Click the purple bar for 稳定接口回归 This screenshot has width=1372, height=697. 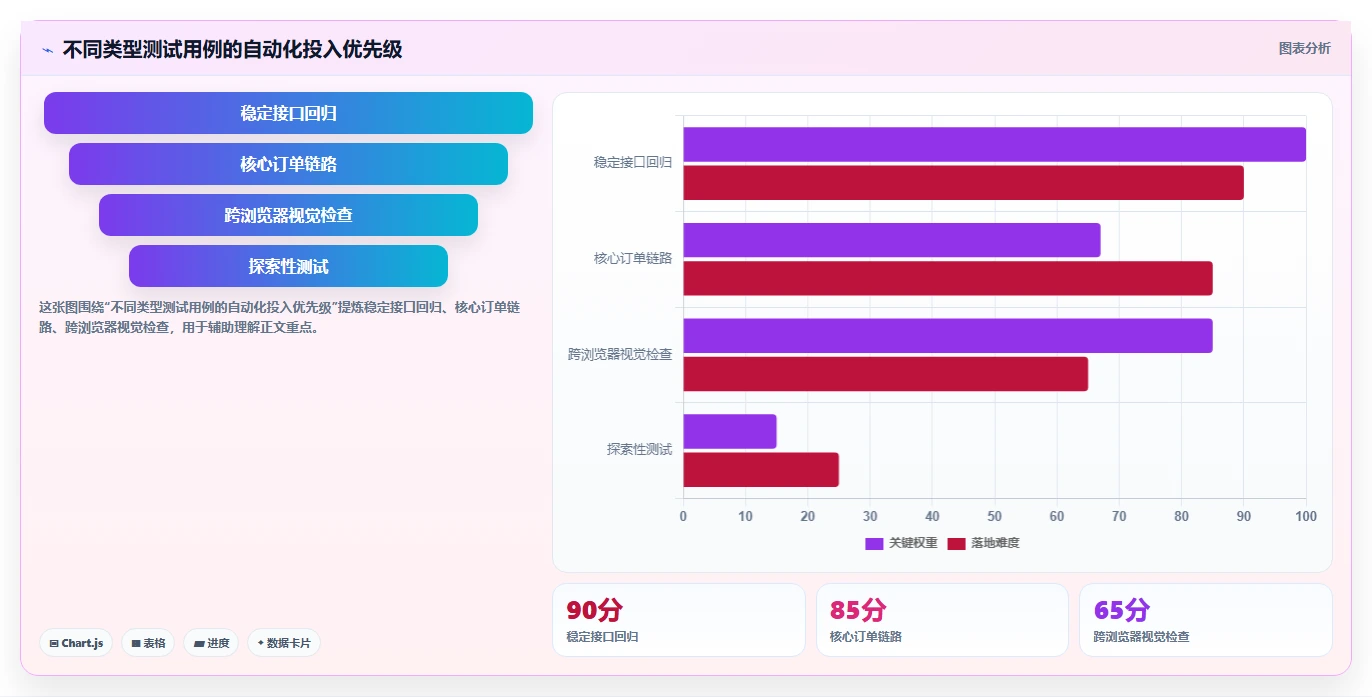(994, 144)
